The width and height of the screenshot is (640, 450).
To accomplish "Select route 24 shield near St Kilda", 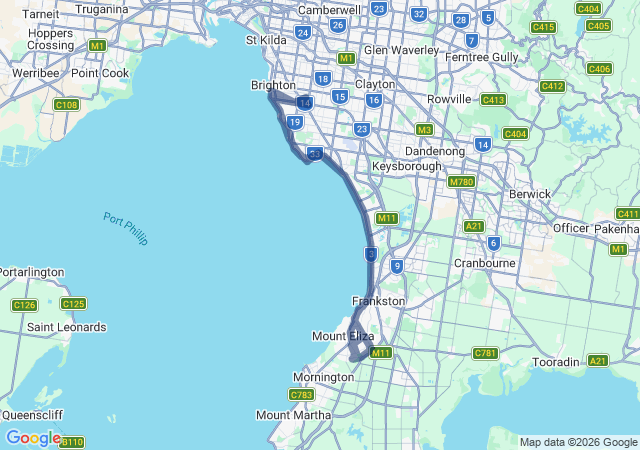I will click(x=303, y=33).
